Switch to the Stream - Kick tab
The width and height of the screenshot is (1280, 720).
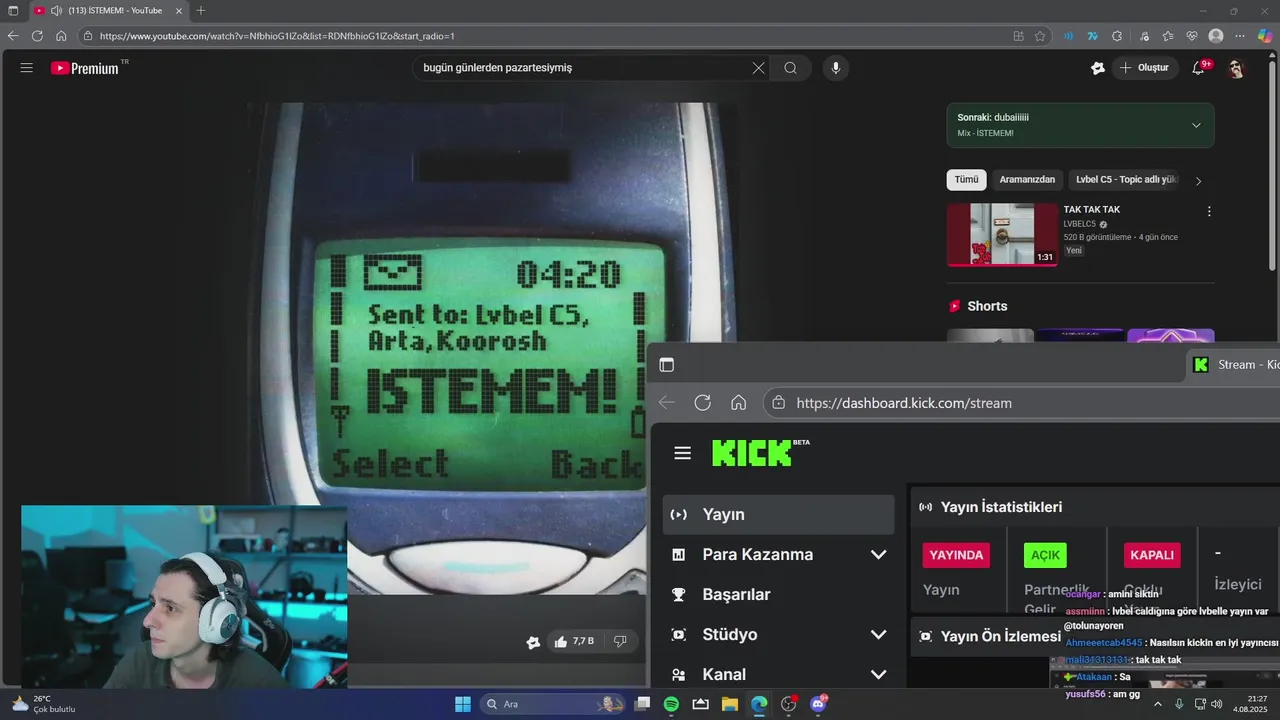[1236, 365]
